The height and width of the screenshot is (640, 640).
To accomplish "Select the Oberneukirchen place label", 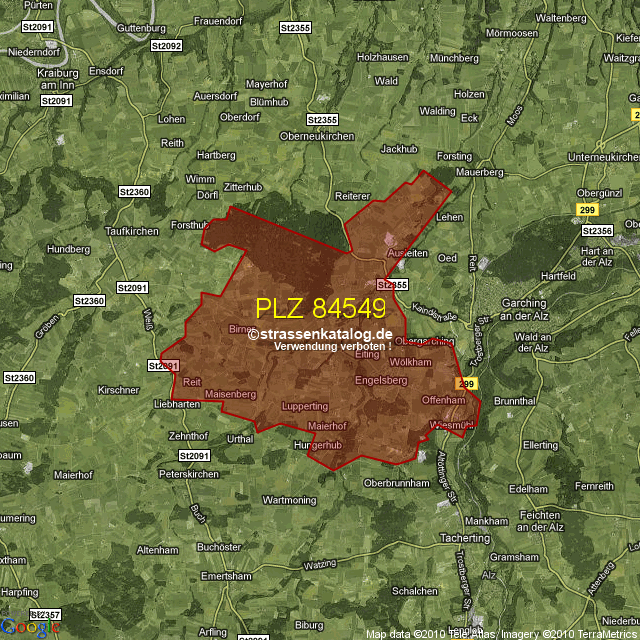I will pos(317,135).
